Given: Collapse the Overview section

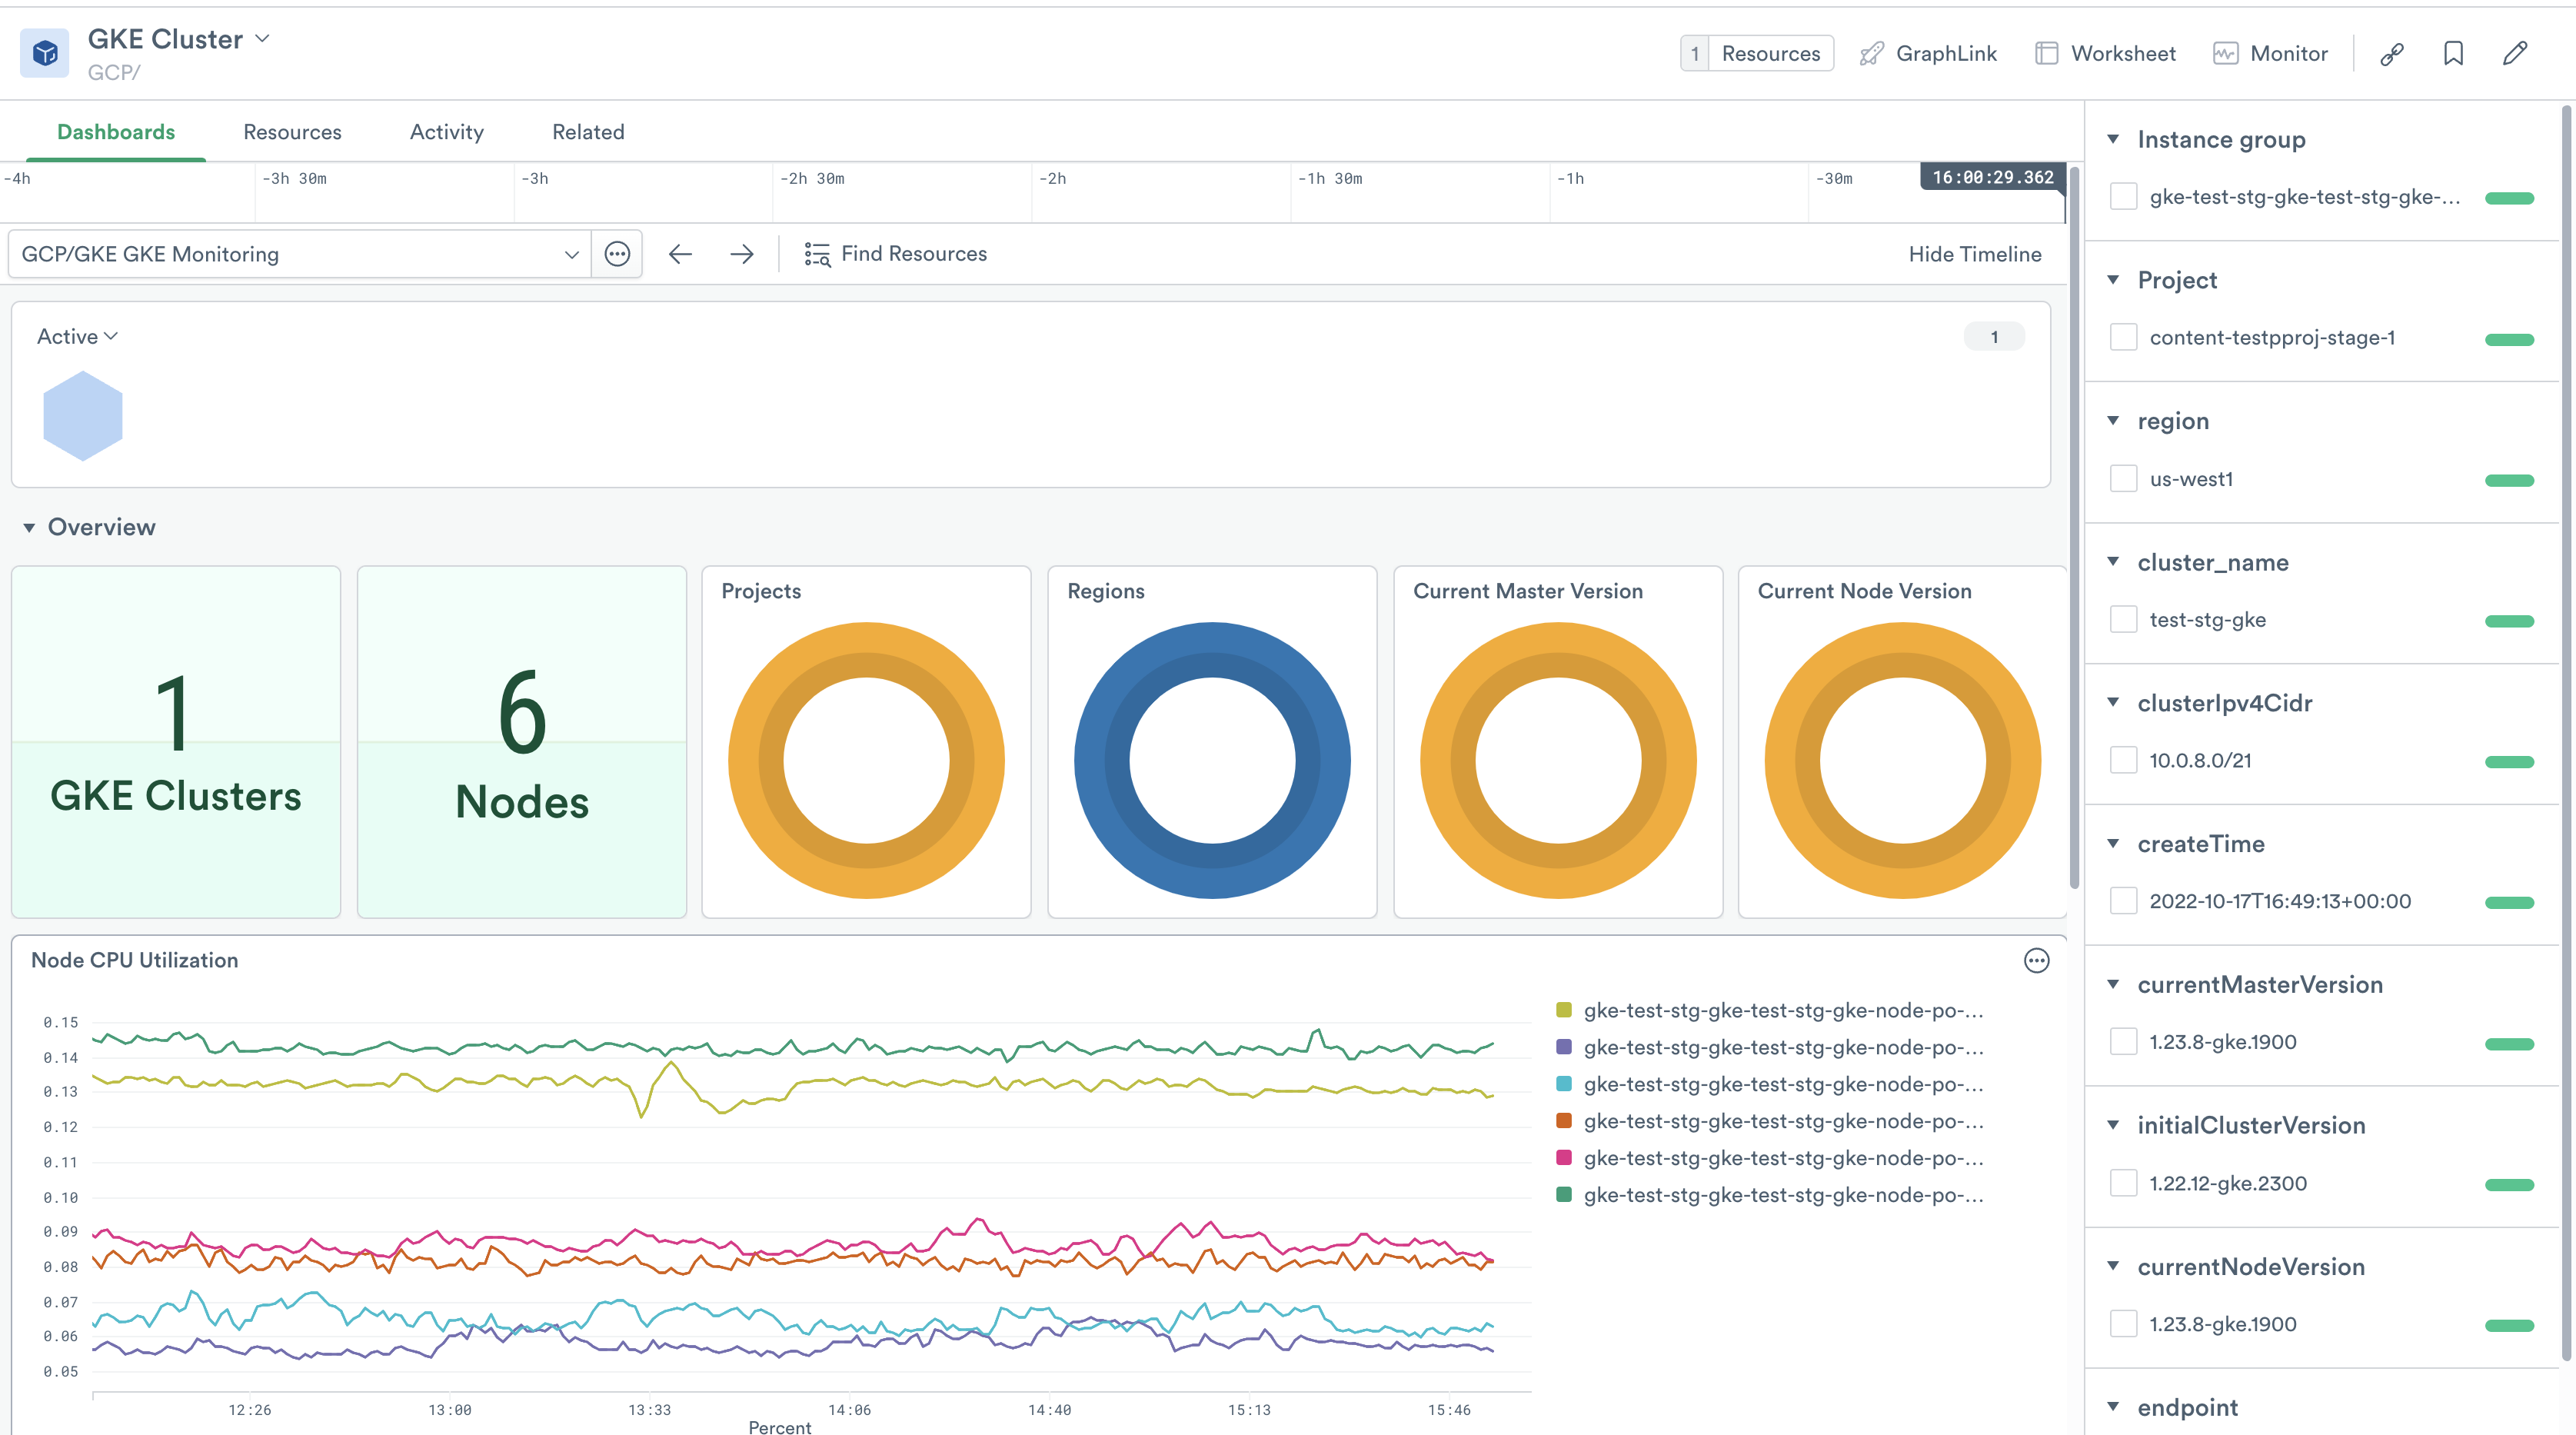Looking at the screenshot, I should [x=29, y=528].
